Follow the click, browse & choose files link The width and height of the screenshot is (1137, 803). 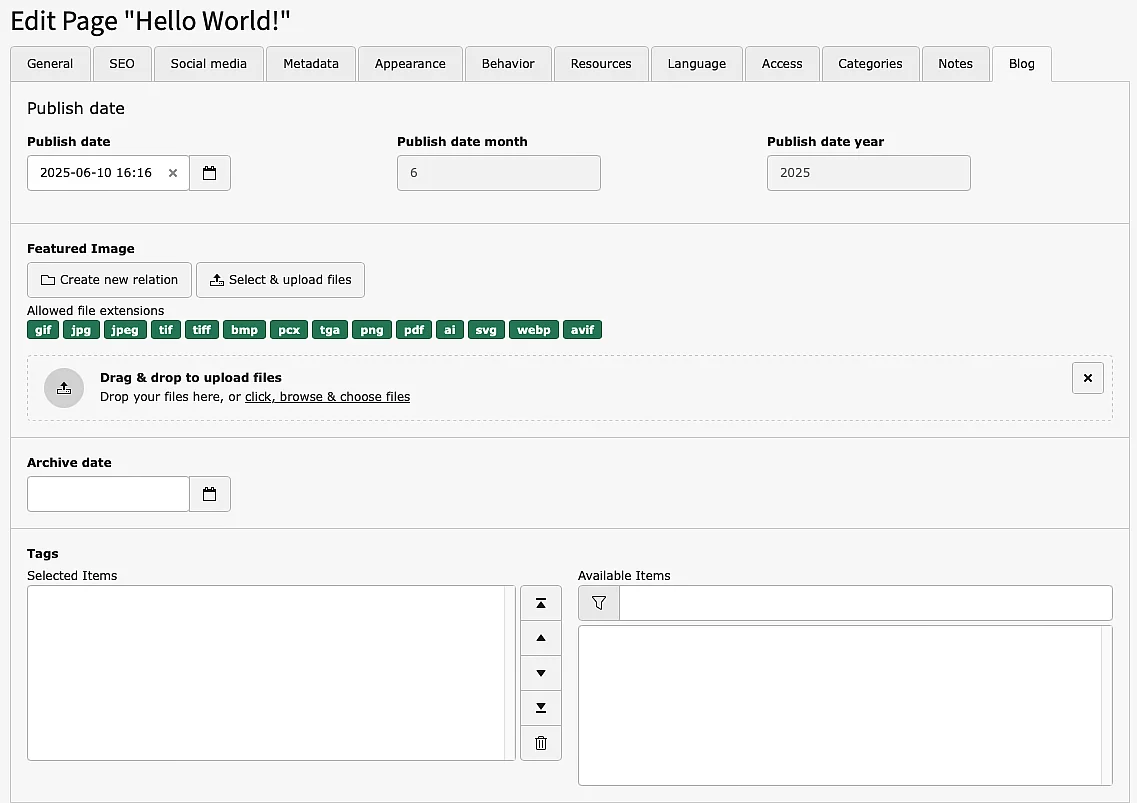(327, 397)
